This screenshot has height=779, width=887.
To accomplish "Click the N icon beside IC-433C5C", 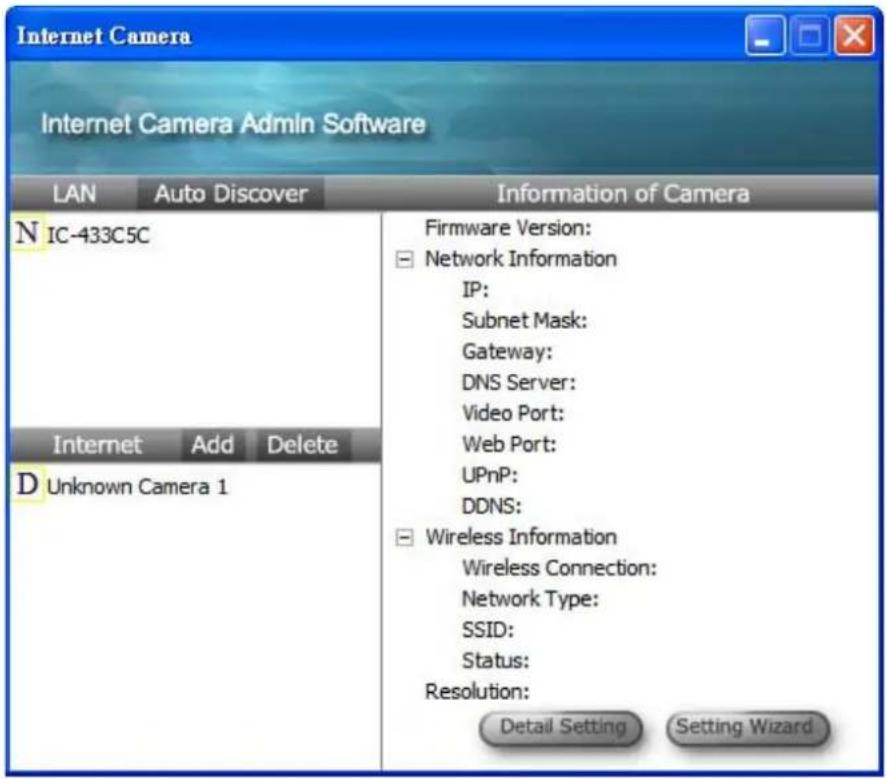I will (x=27, y=234).
